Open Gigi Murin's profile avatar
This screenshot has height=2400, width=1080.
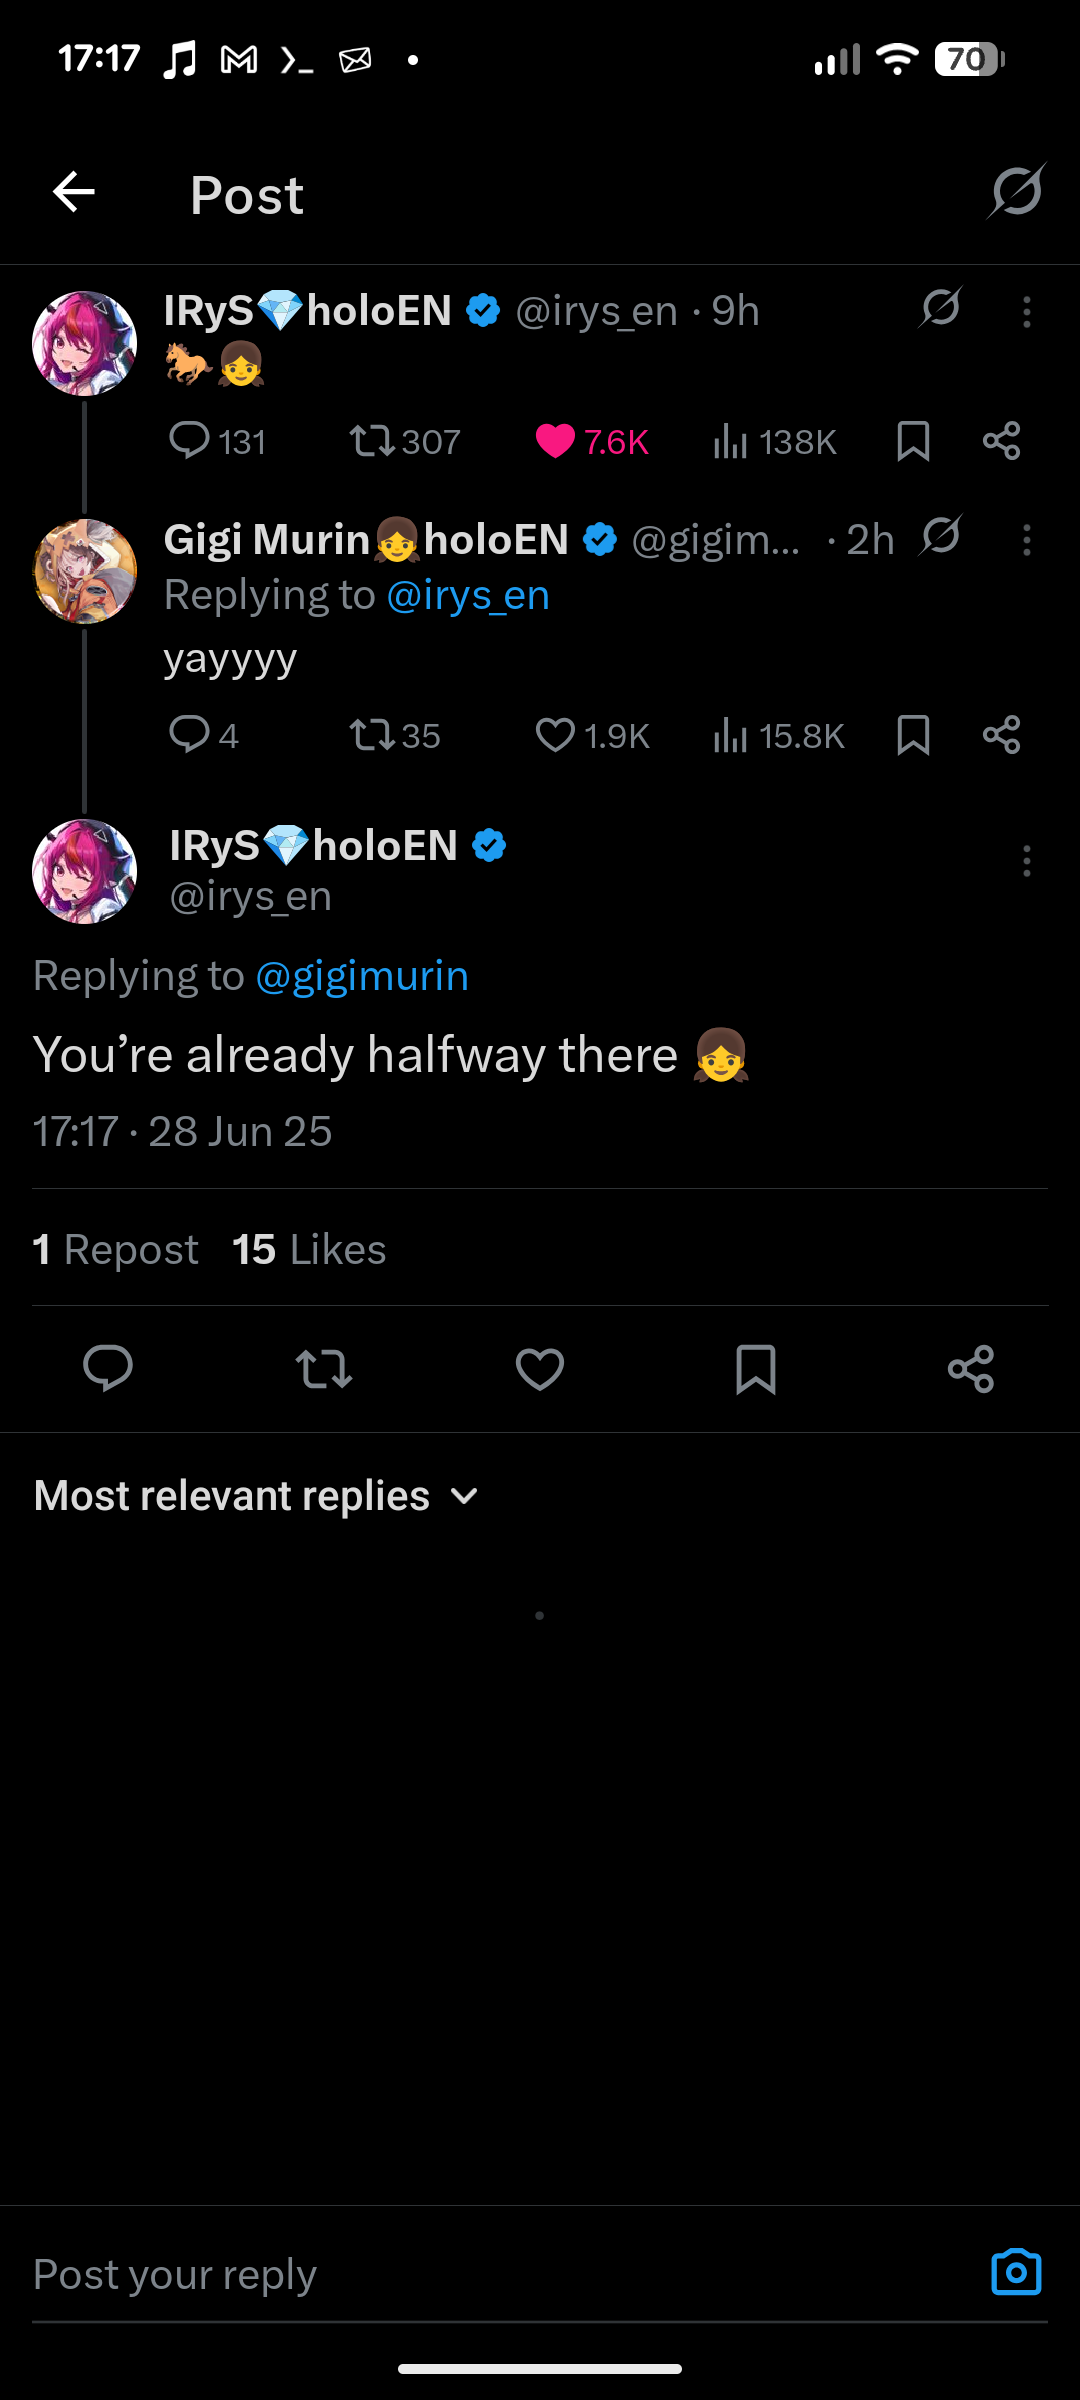85,571
